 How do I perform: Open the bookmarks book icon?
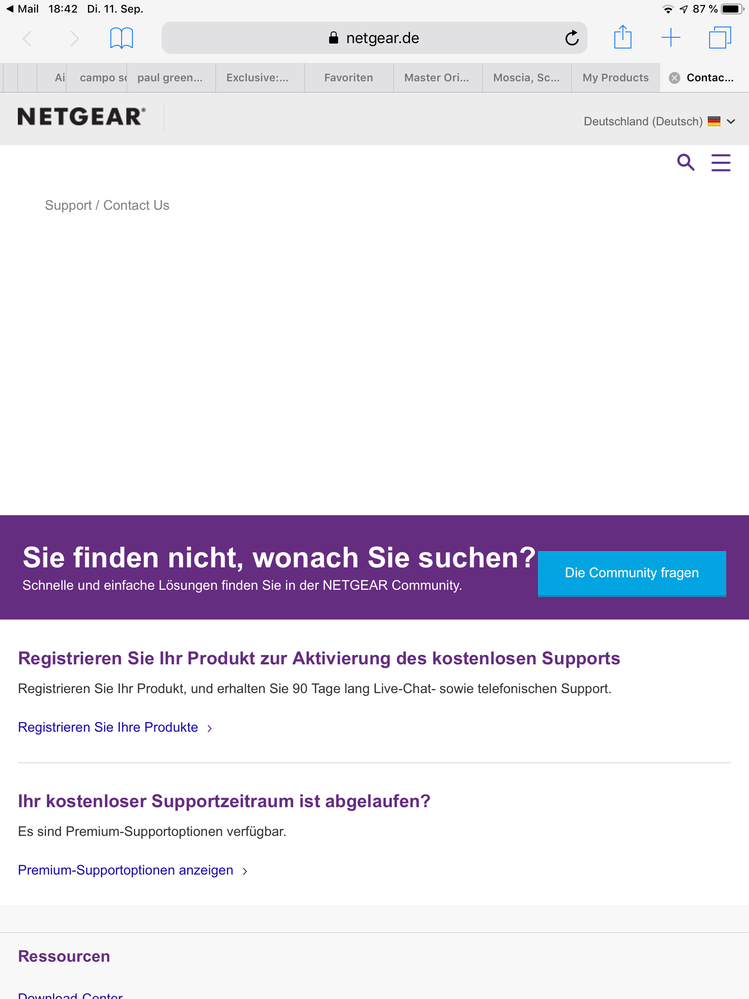[x=121, y=38]
